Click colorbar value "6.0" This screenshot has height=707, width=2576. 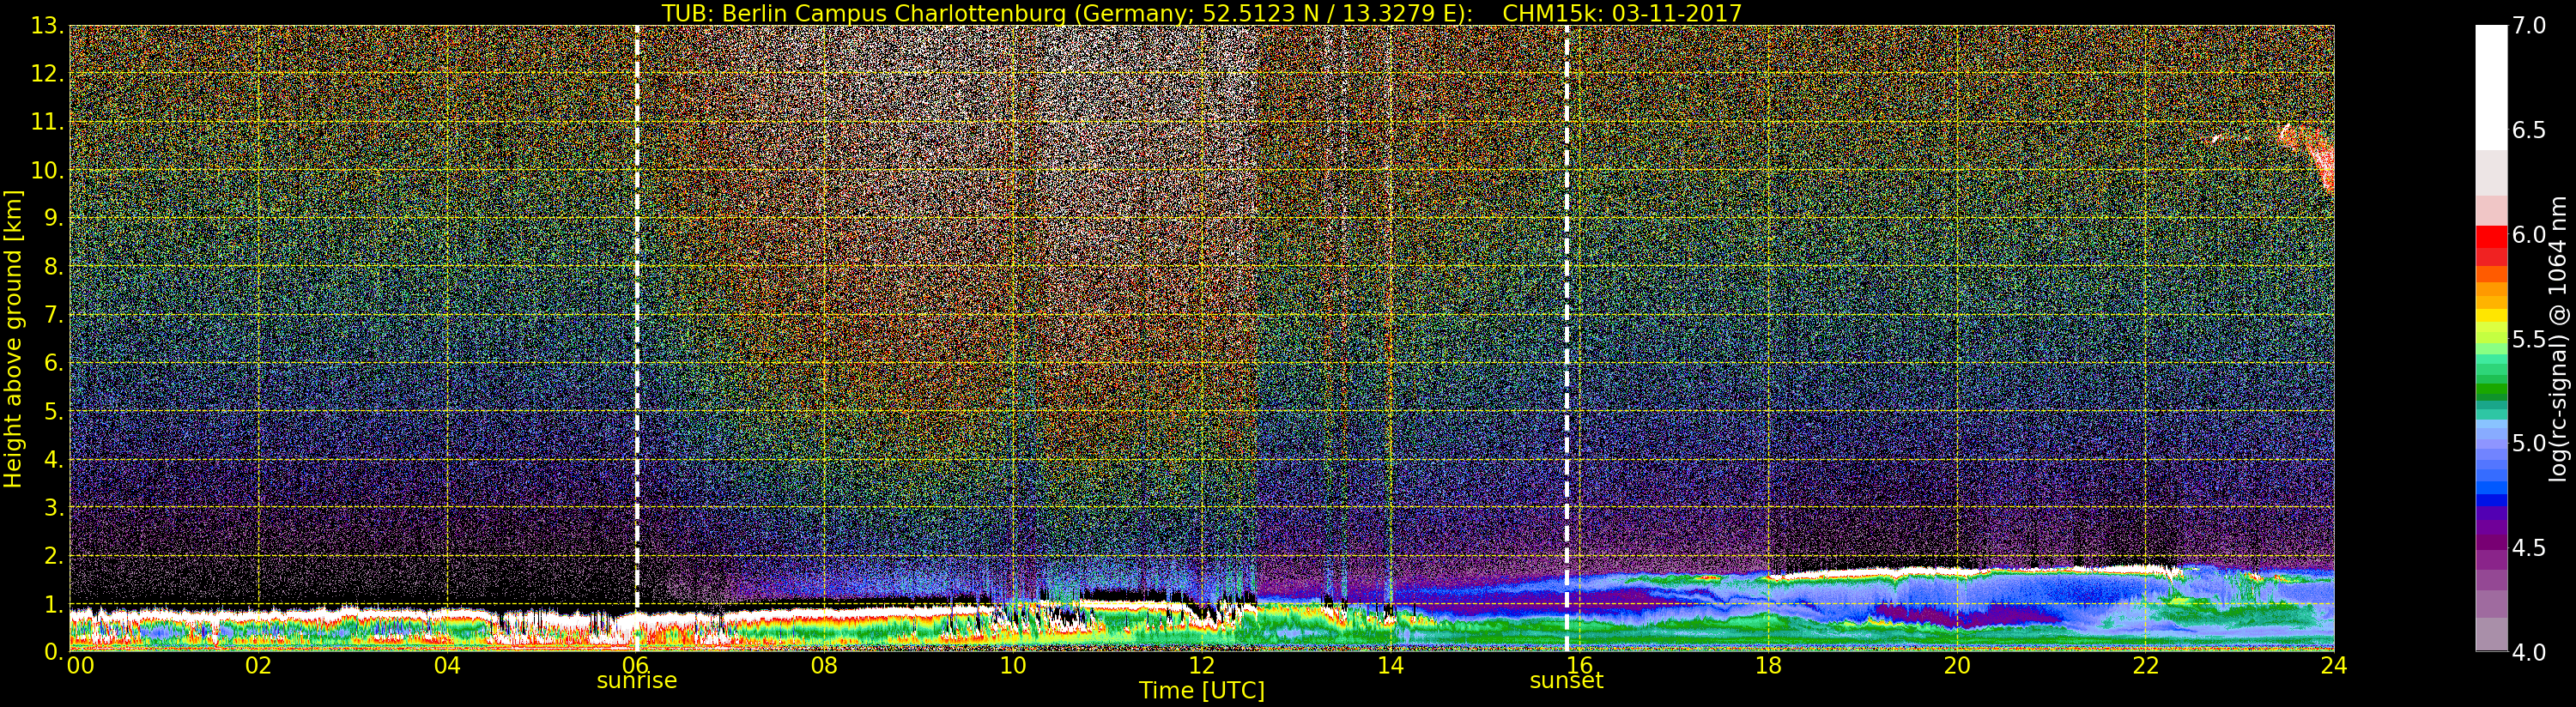pyautogui.click(x=2529, y=235)
